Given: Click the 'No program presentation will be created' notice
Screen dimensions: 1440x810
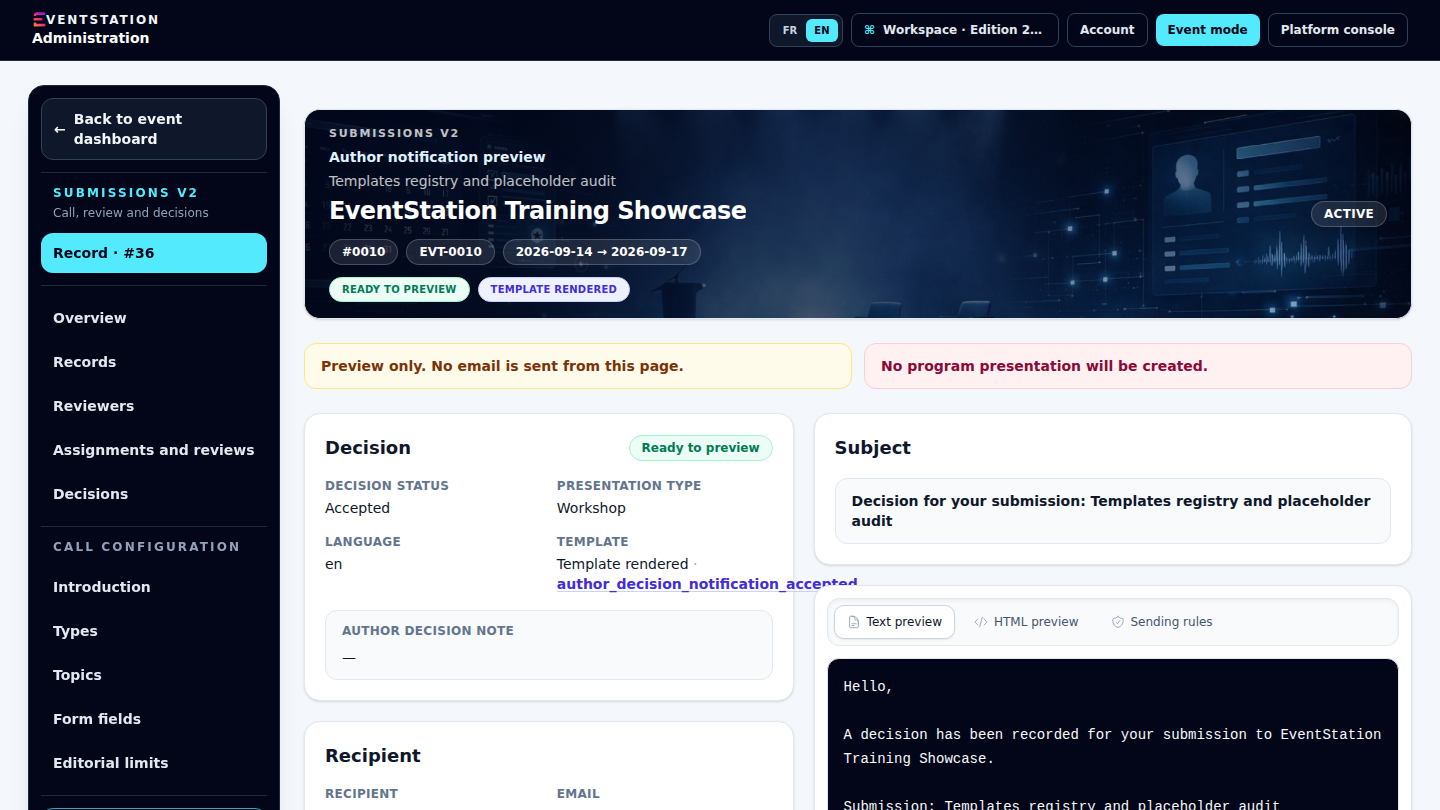Looking at the screenshot, I should [x=1138, y=366].
